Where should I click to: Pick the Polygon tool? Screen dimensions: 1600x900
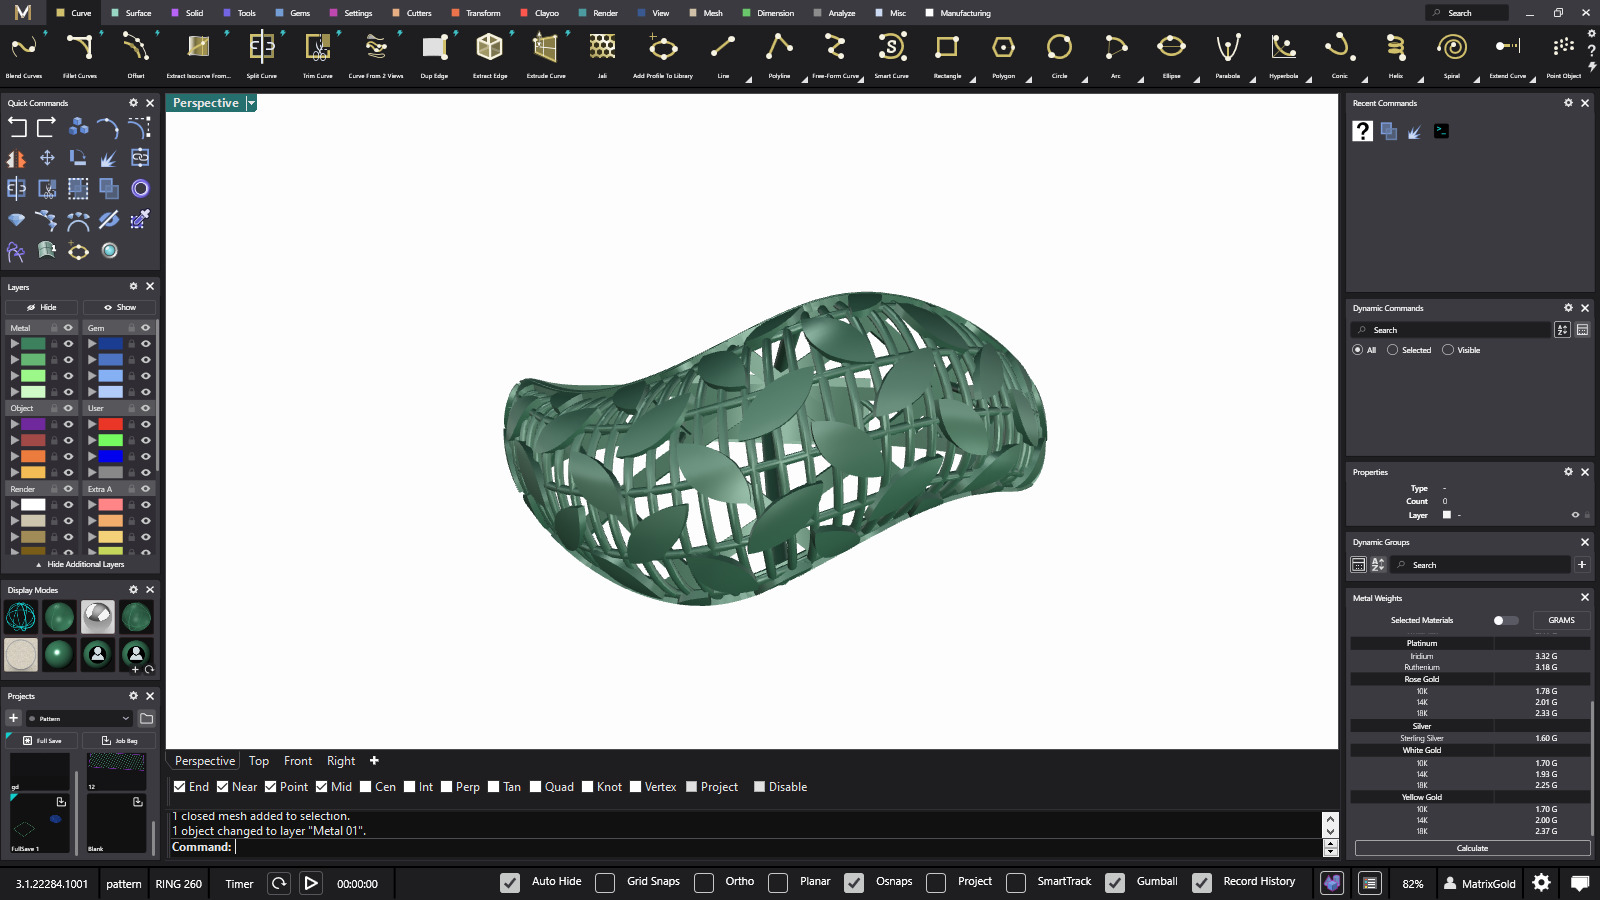coord(1003,55)
